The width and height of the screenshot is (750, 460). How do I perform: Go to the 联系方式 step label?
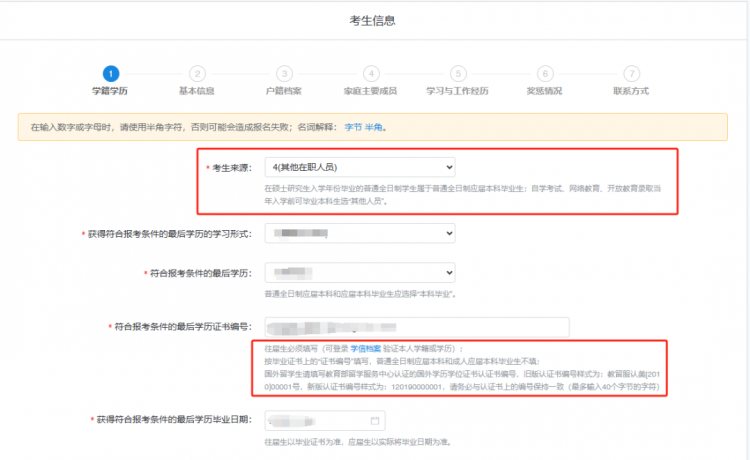click(631, 91)
